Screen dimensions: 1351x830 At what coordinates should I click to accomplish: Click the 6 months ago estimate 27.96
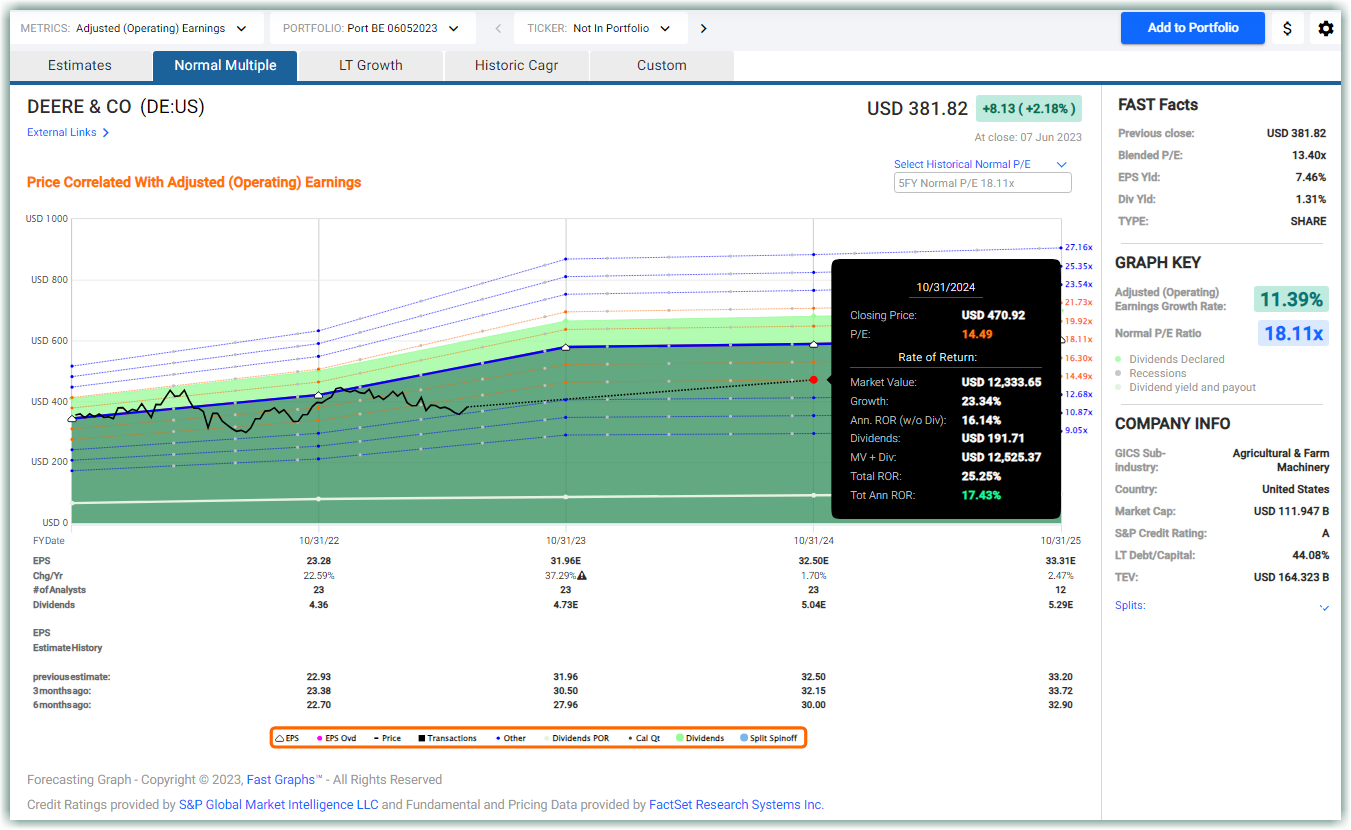566,705
